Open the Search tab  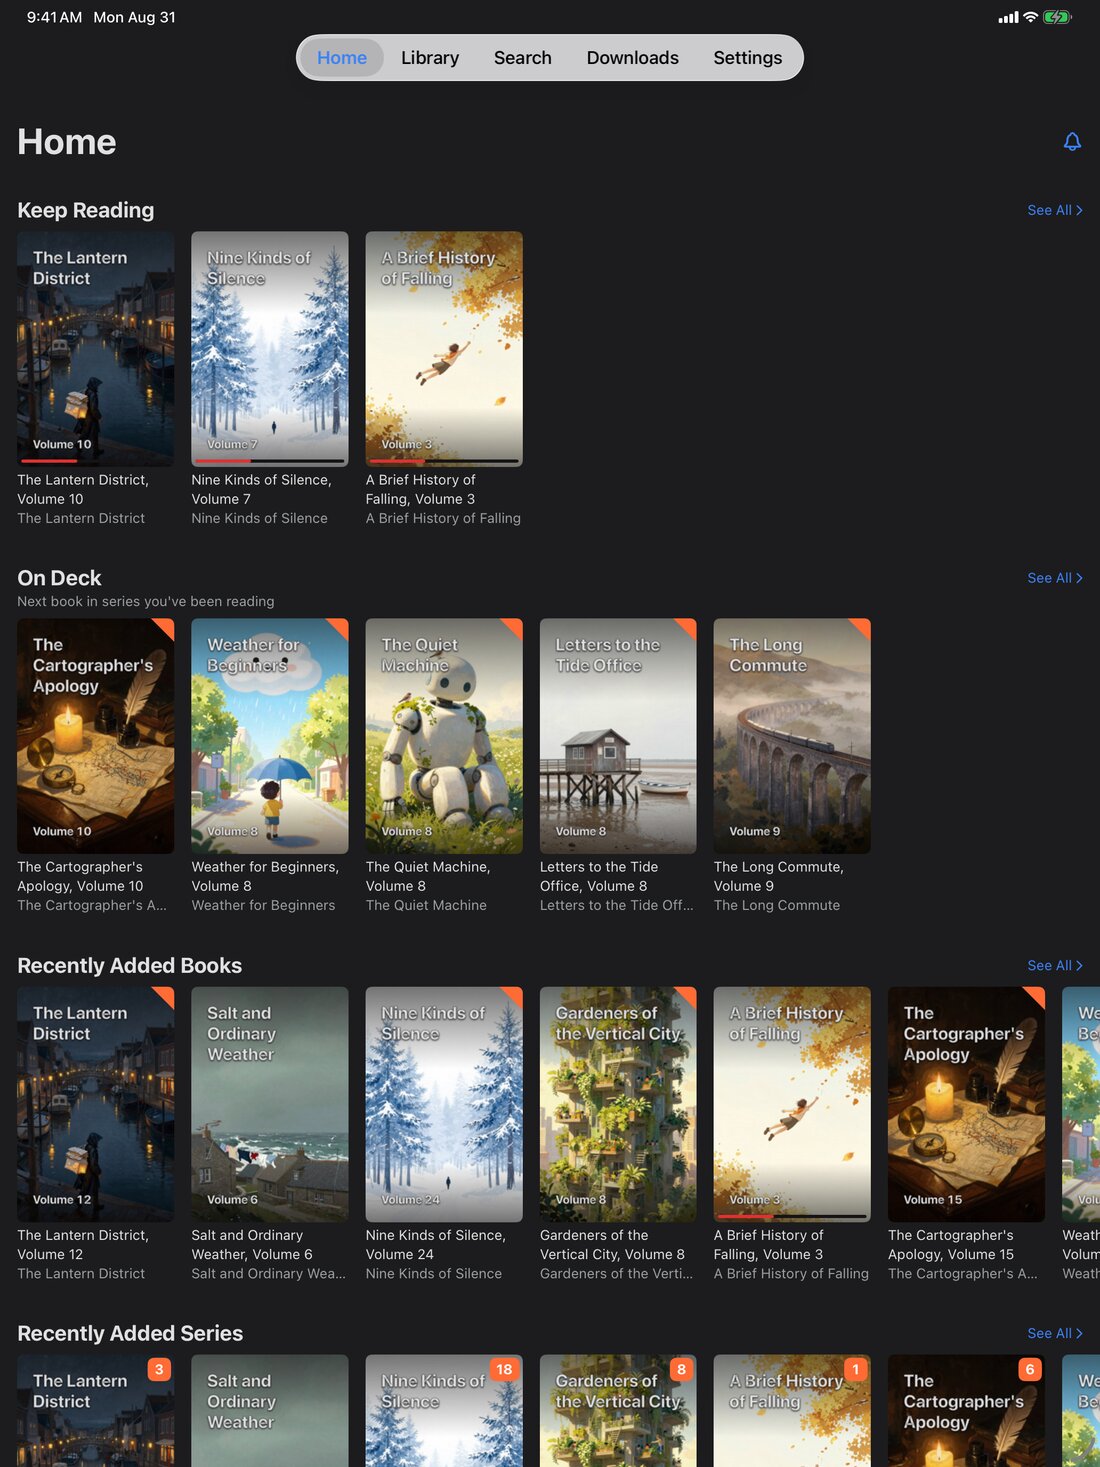[x=523, y=58]
